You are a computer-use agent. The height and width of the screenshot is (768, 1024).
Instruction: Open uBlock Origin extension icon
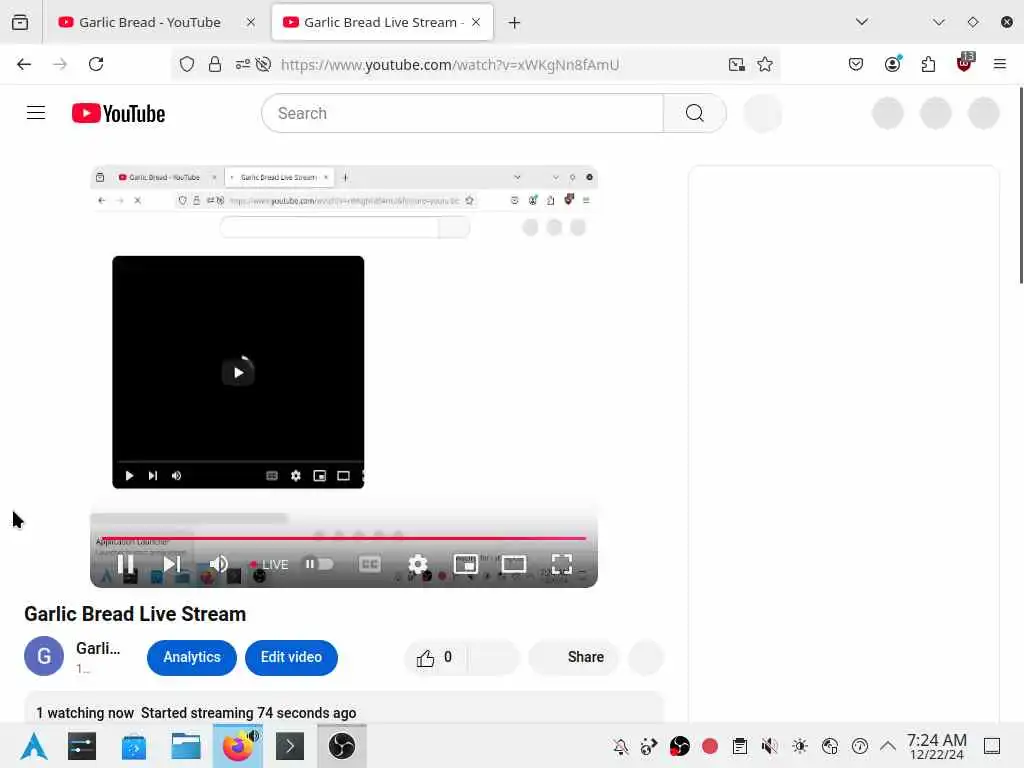coord(965,63)
